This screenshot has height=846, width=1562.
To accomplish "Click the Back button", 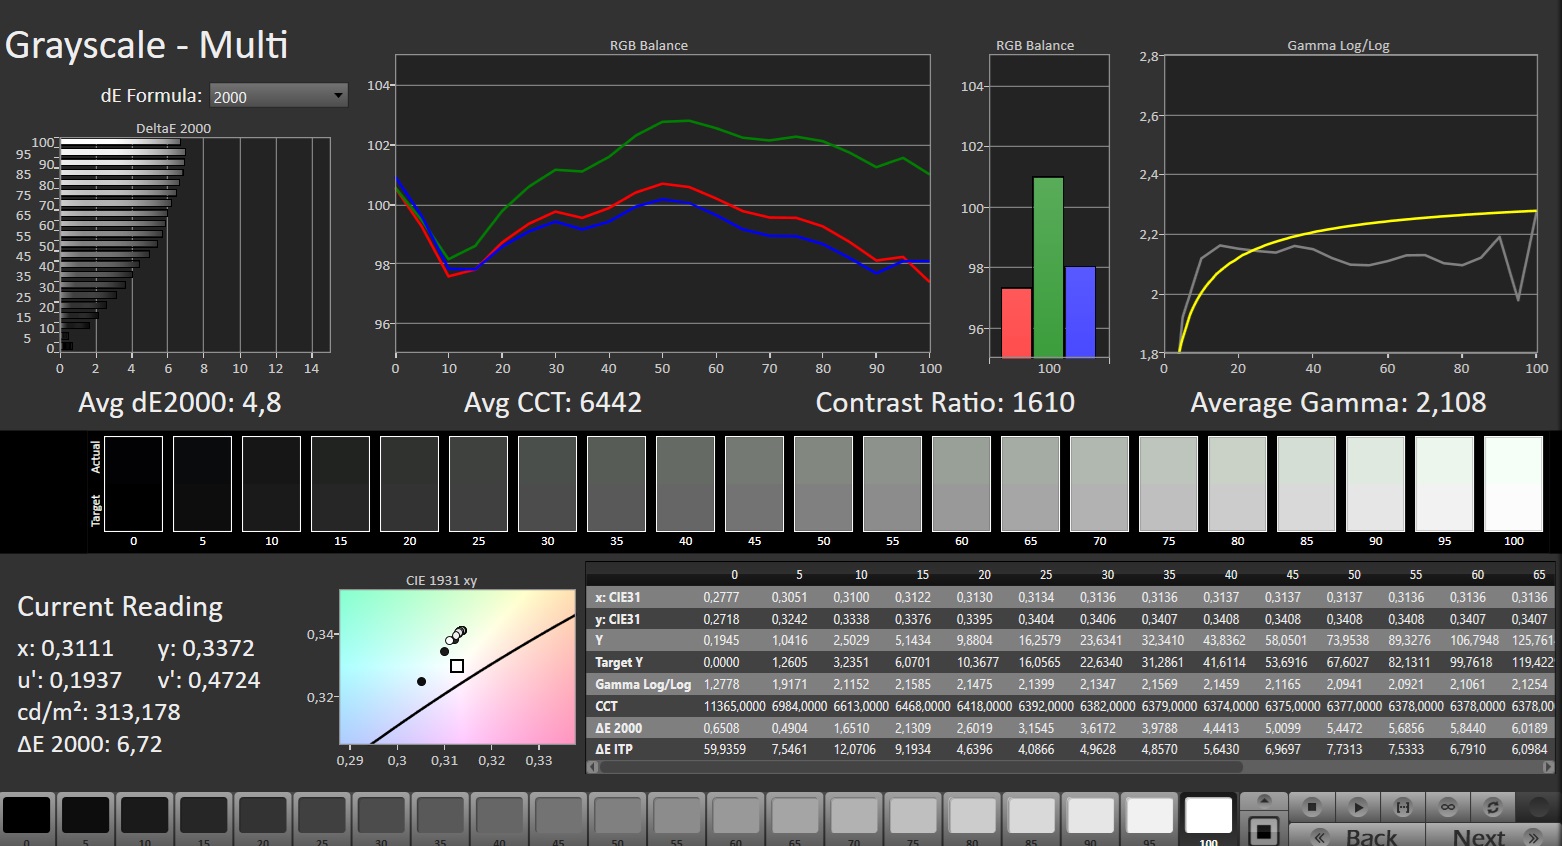I will point(1356,836).
